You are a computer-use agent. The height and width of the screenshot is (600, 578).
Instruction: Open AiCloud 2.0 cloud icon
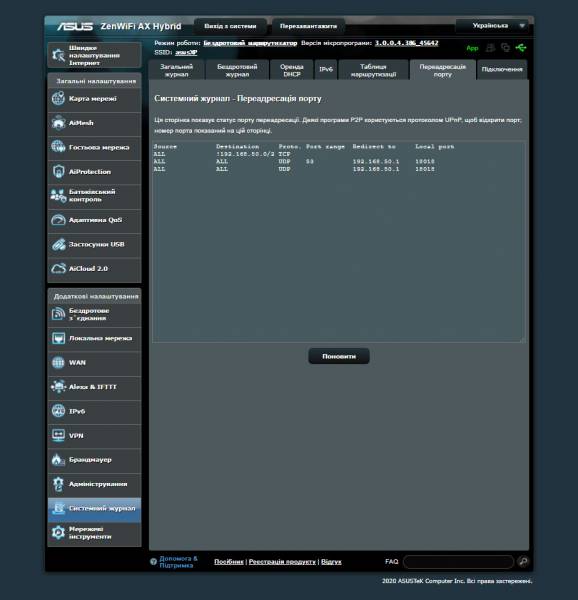pos(58,269)
